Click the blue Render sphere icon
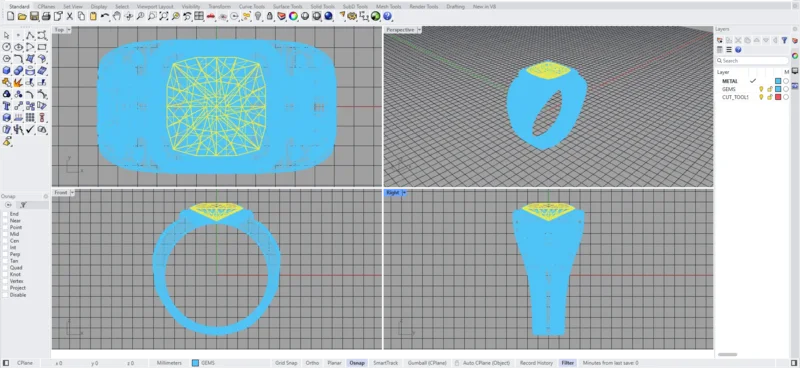Image resolution: width=800 pixels, height=368 pixels. click(328, 16)
